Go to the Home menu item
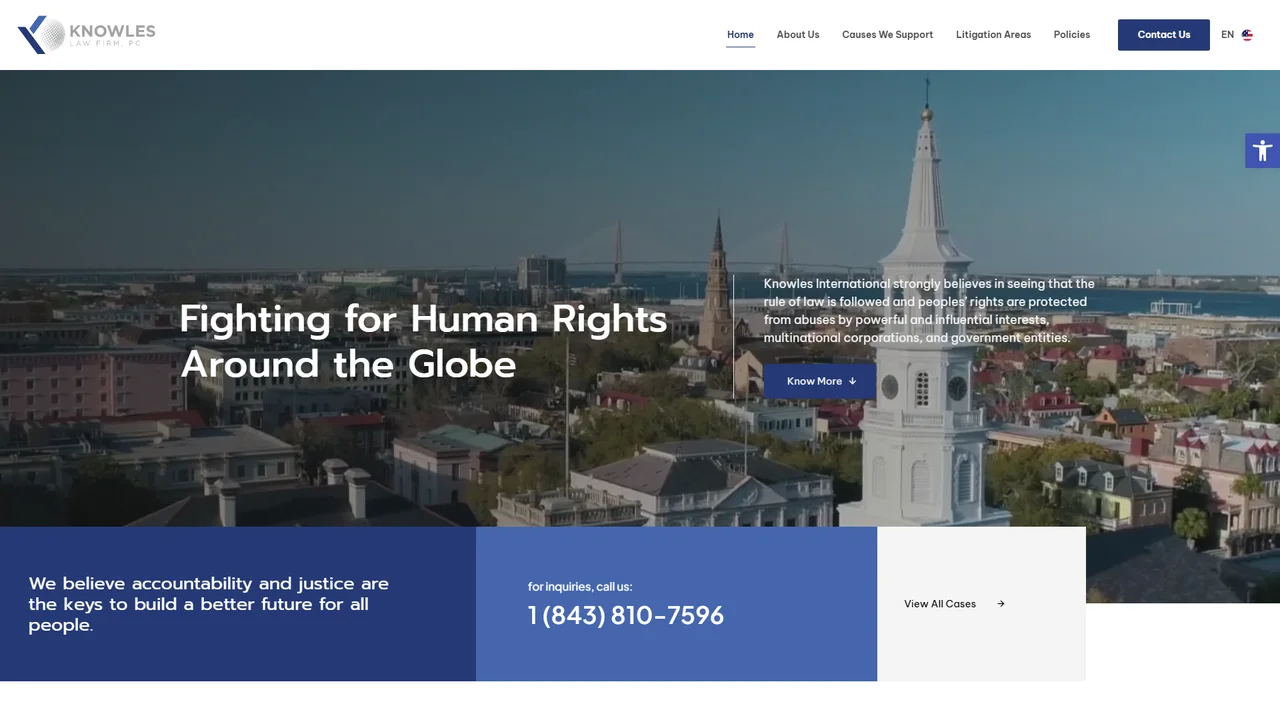The image size is (1280, 720). [740, 35]
